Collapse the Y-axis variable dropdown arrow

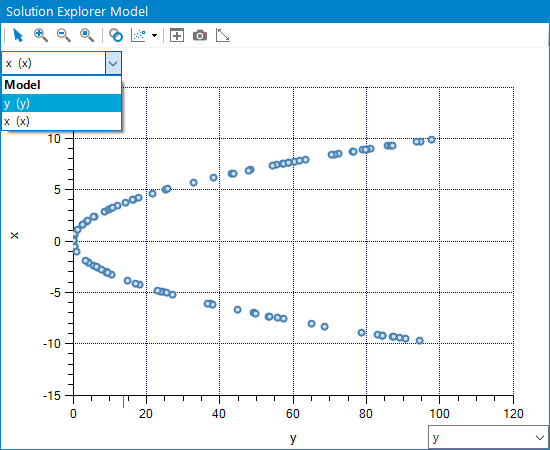tap(113, 63)
